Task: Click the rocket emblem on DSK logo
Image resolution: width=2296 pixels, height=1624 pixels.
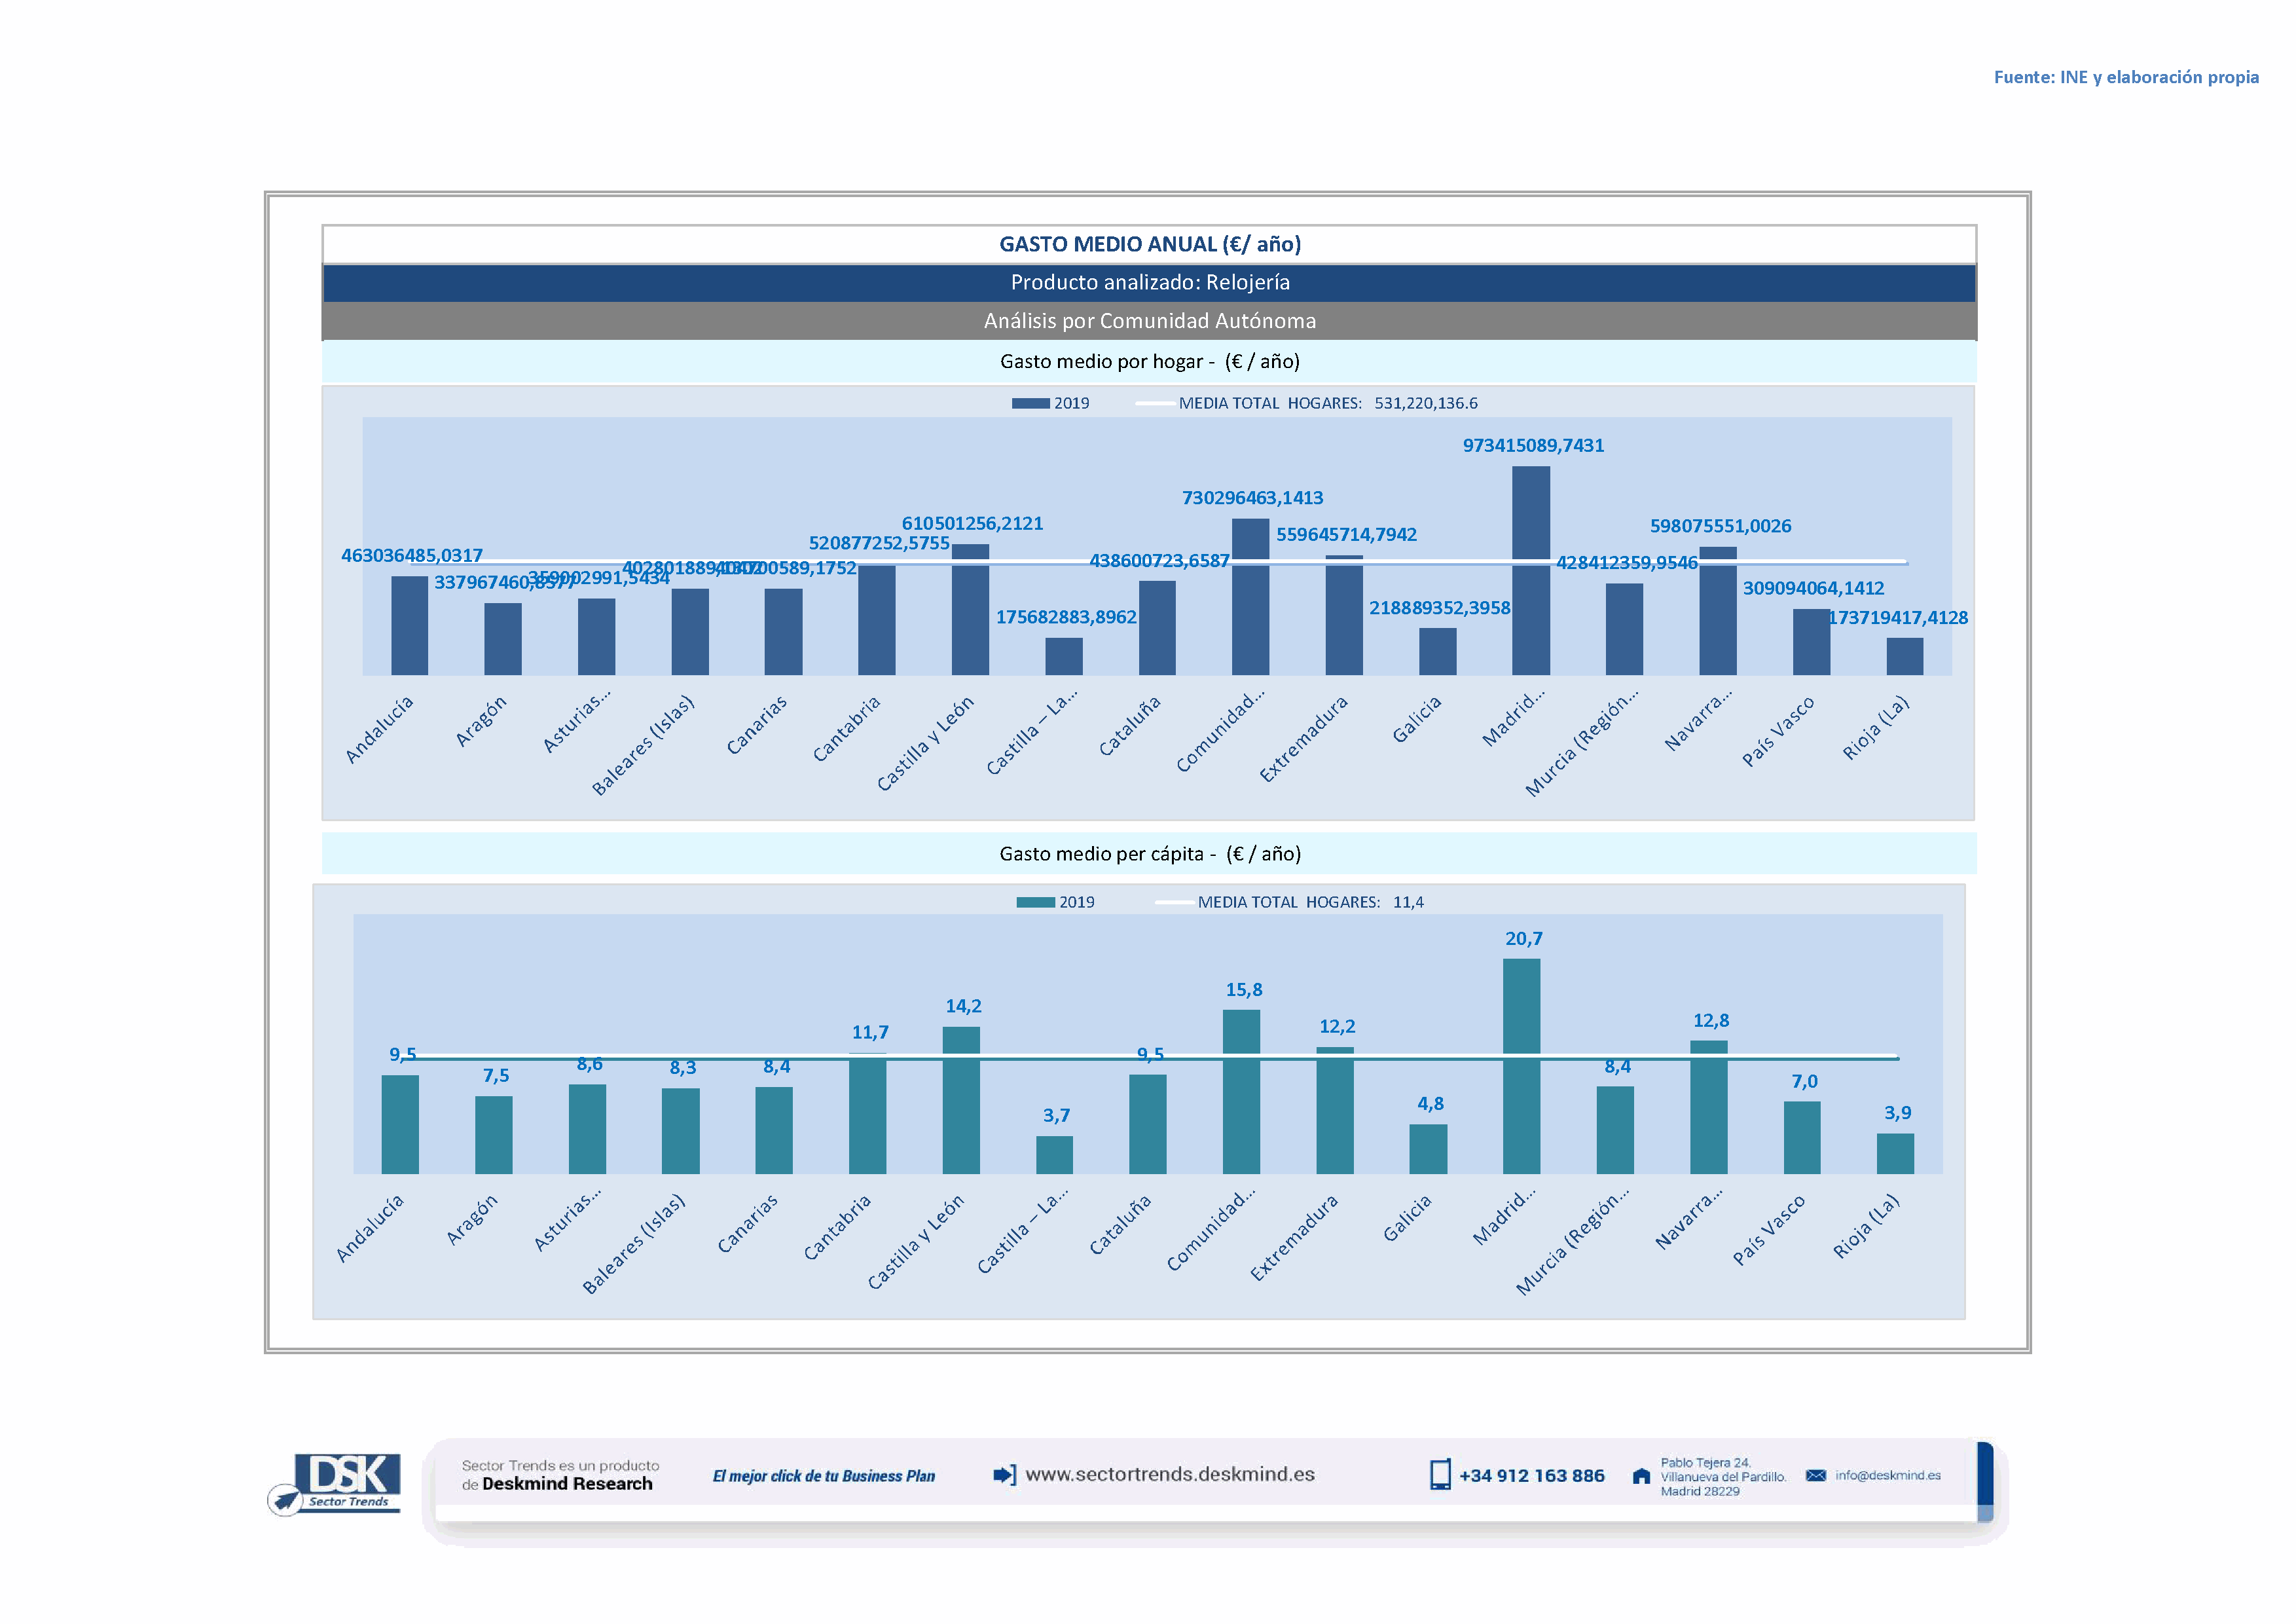Action: [286, 1500]
